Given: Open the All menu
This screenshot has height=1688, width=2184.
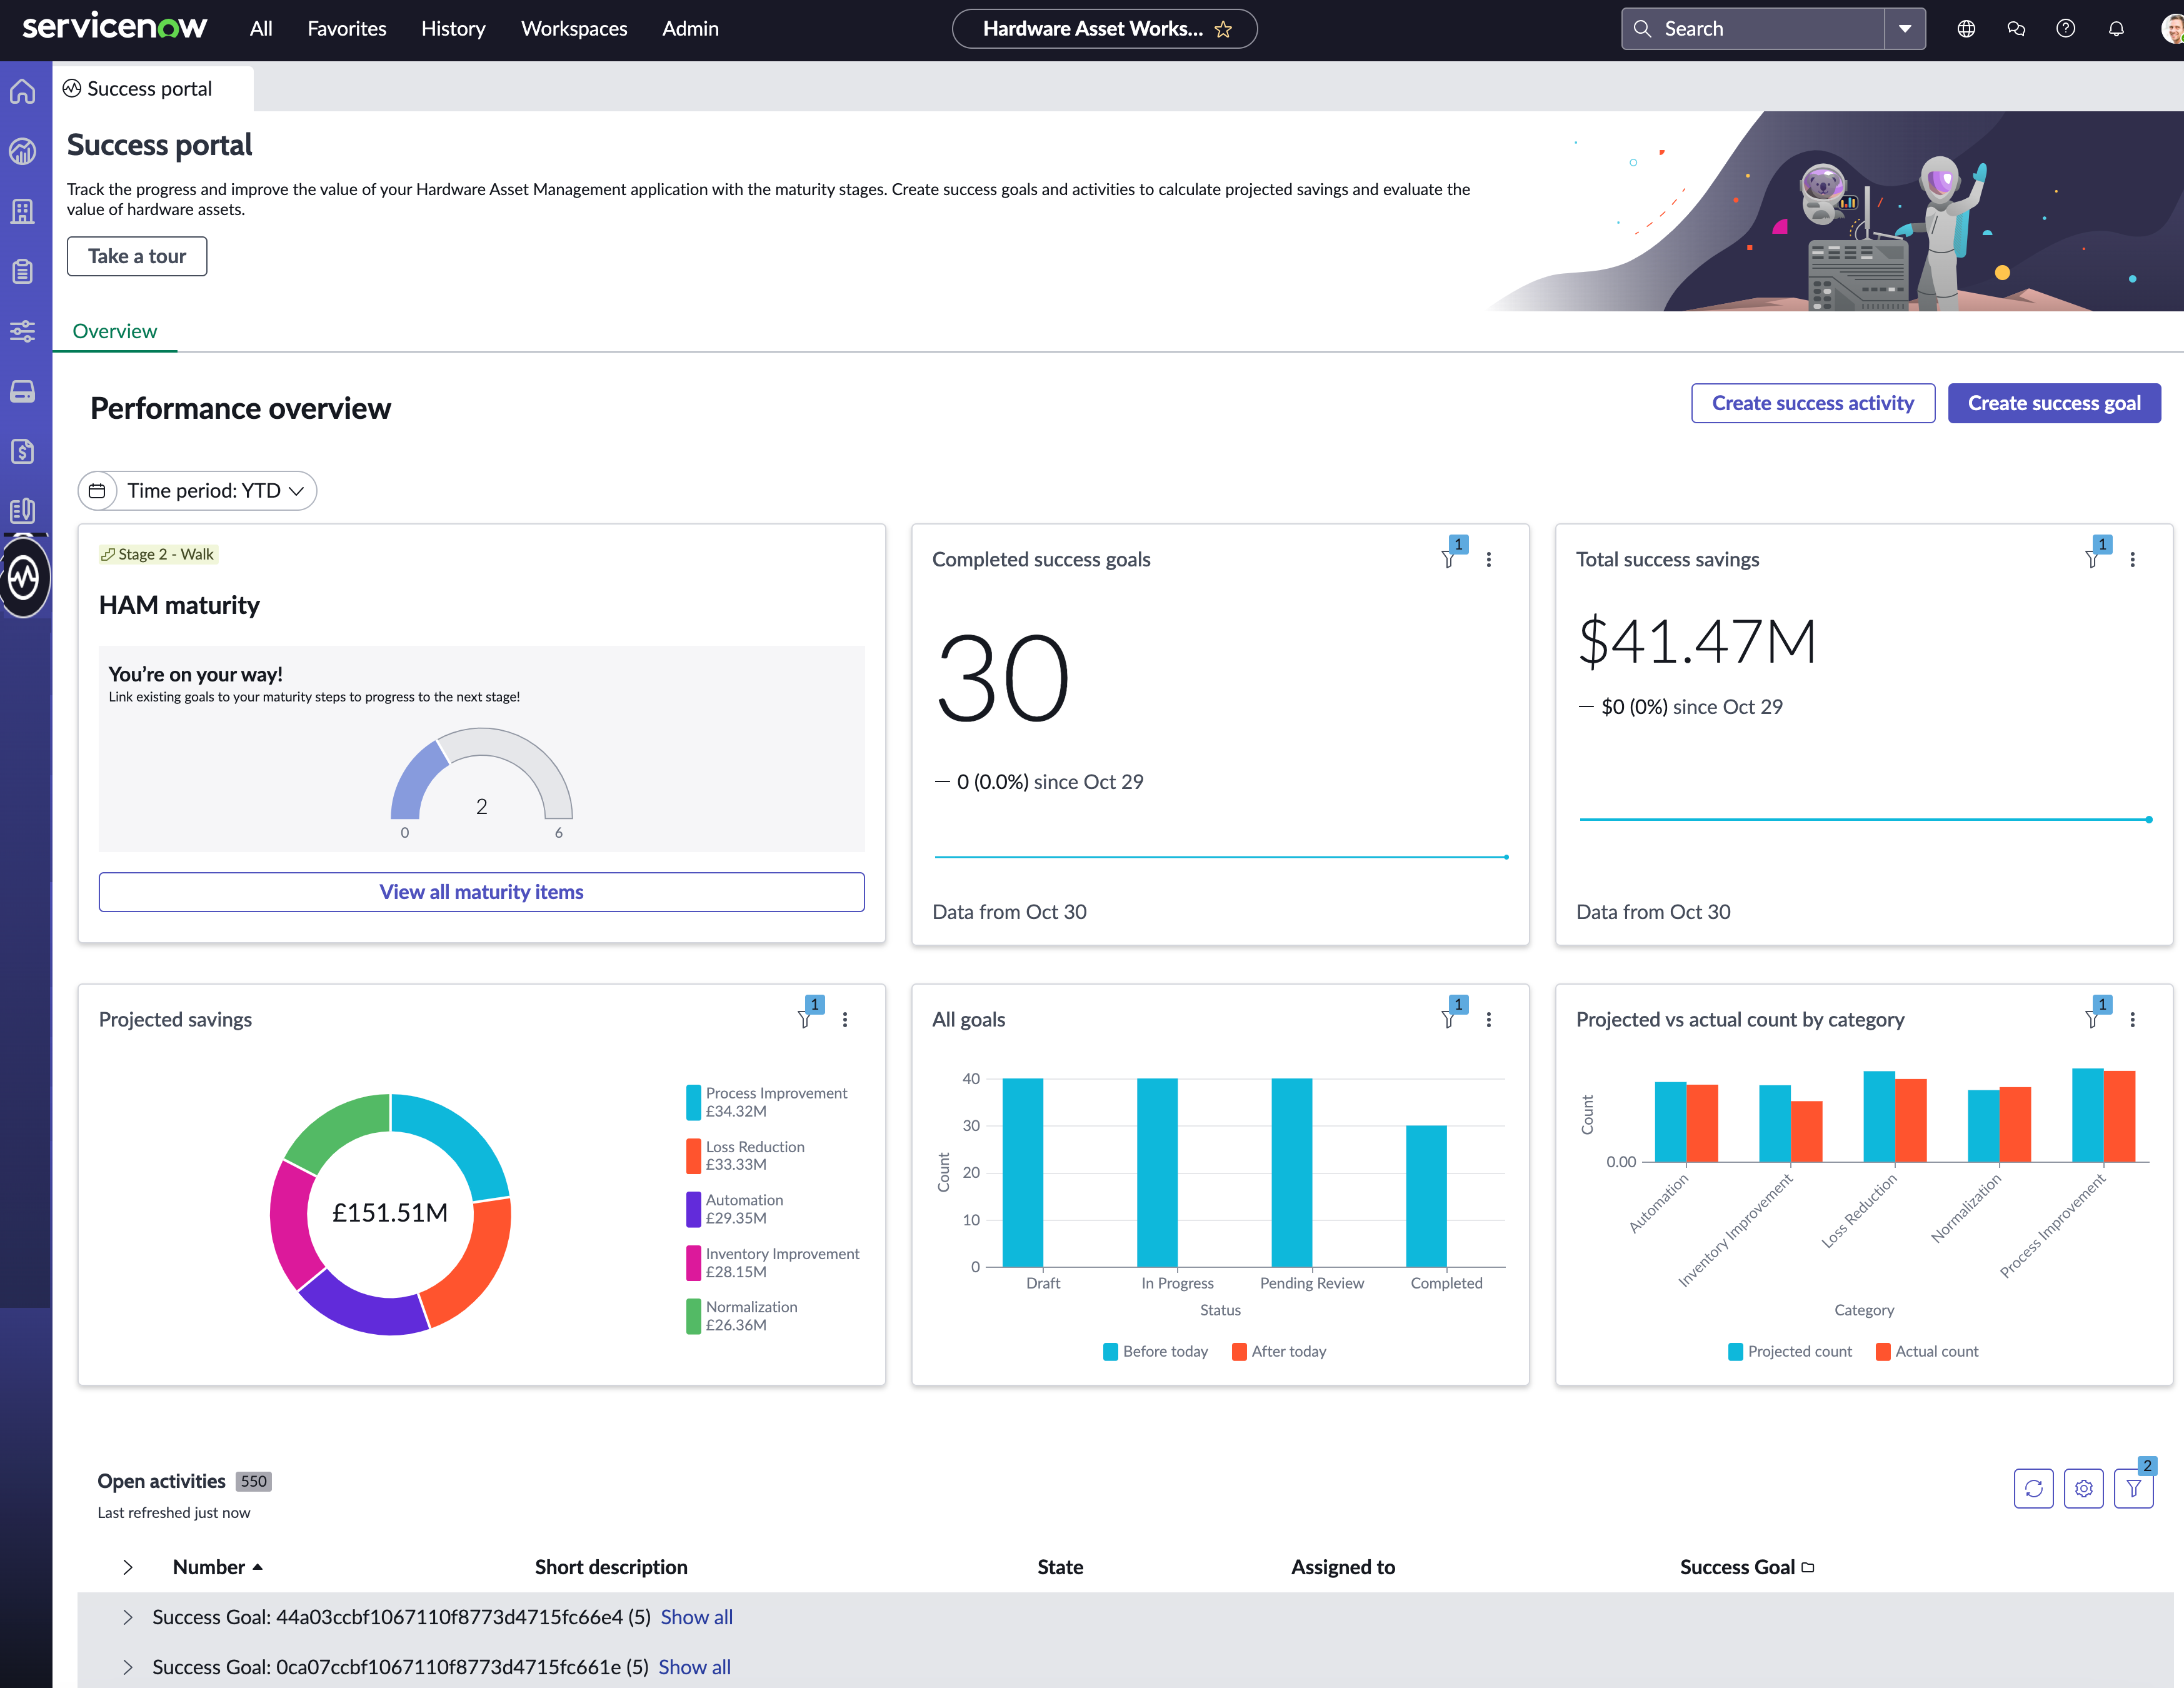Looking at the screenshot, I should (261, 29).
